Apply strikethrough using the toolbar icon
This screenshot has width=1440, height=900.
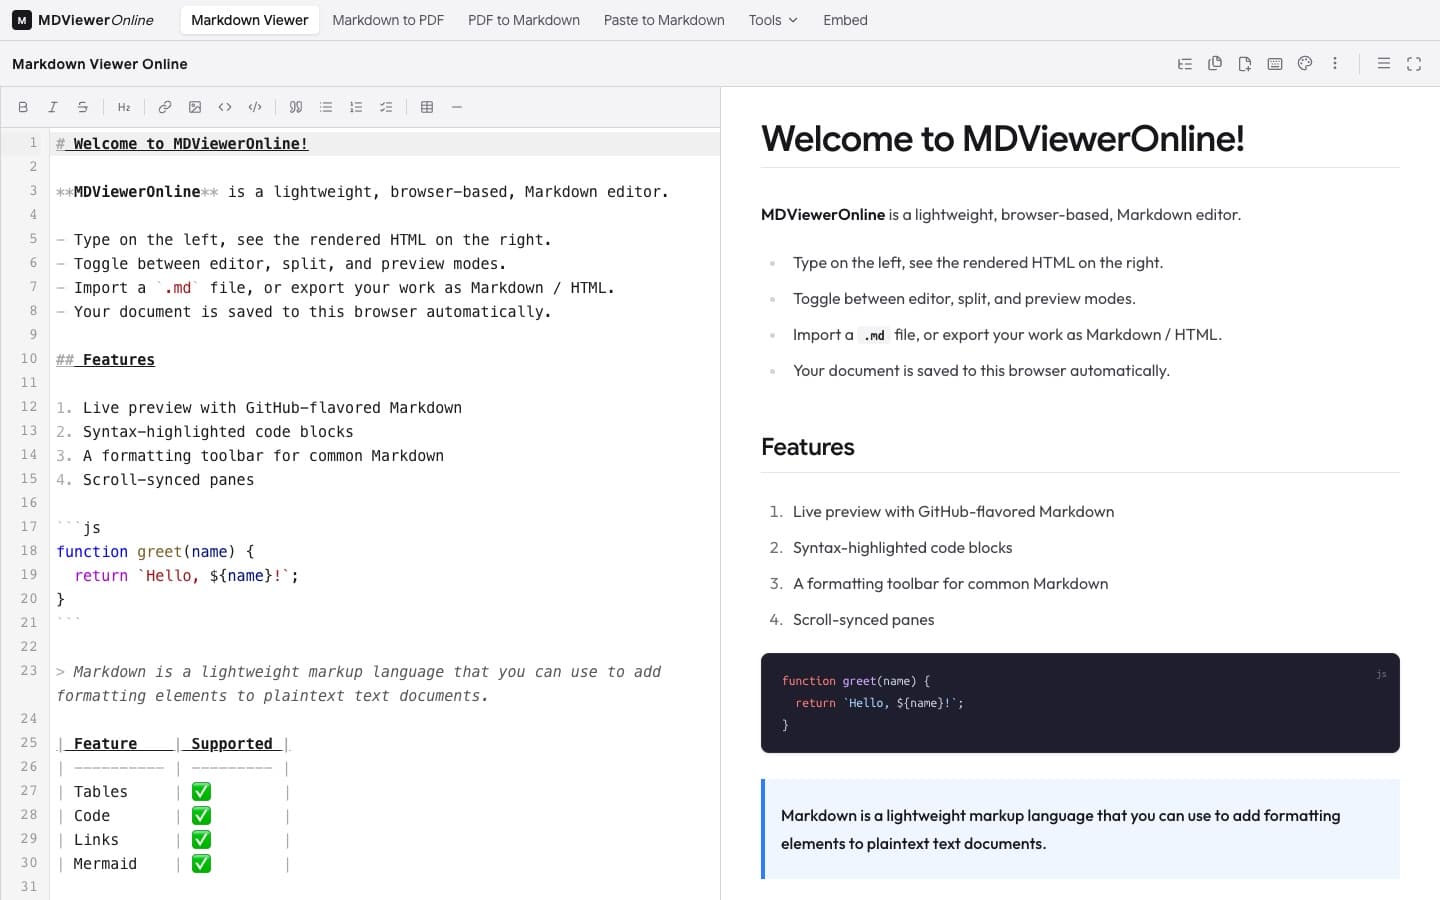(83, 107)
